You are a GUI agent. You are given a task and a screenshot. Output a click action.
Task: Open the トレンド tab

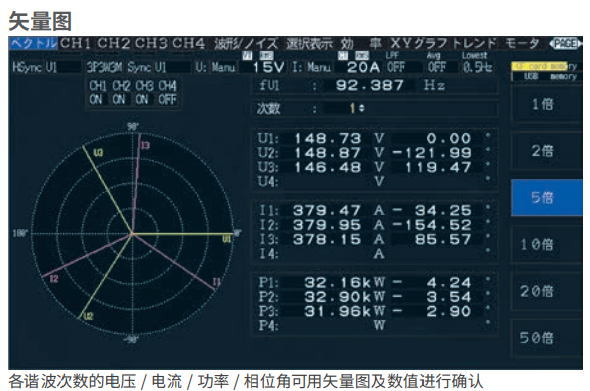click(x=474, y=44)
